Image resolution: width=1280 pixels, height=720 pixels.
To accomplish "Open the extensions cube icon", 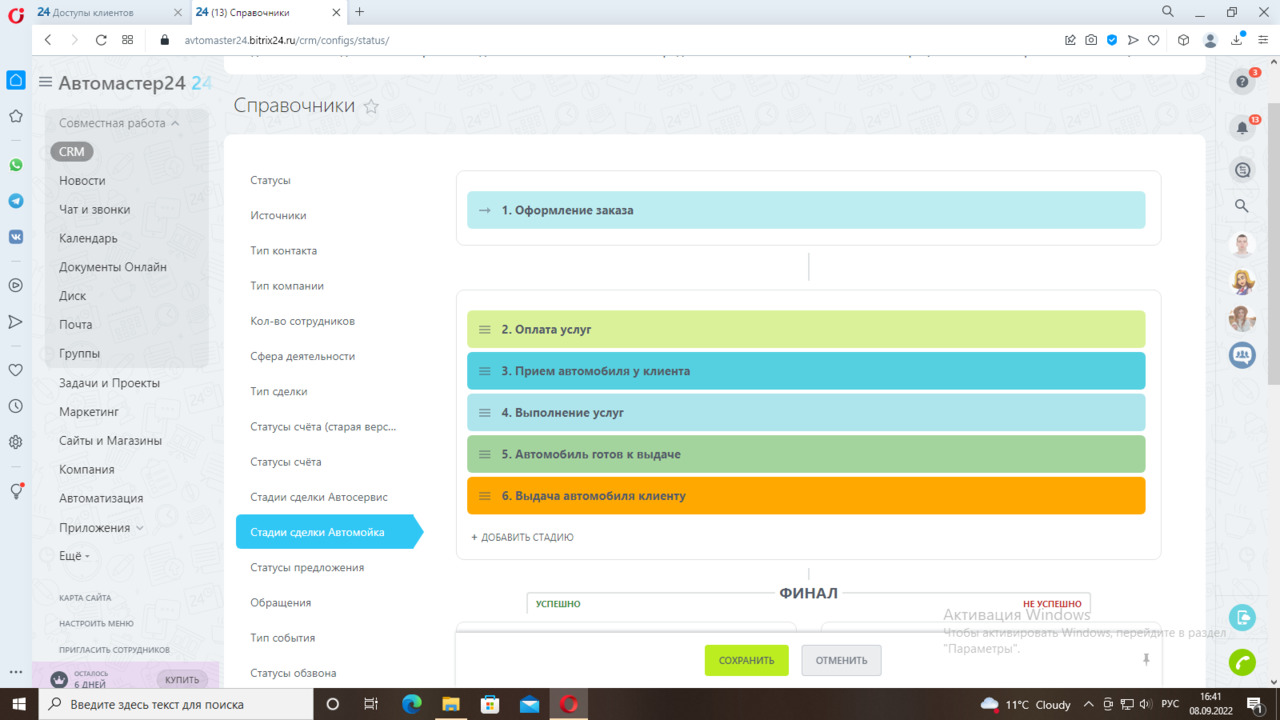I will 1184,40.
